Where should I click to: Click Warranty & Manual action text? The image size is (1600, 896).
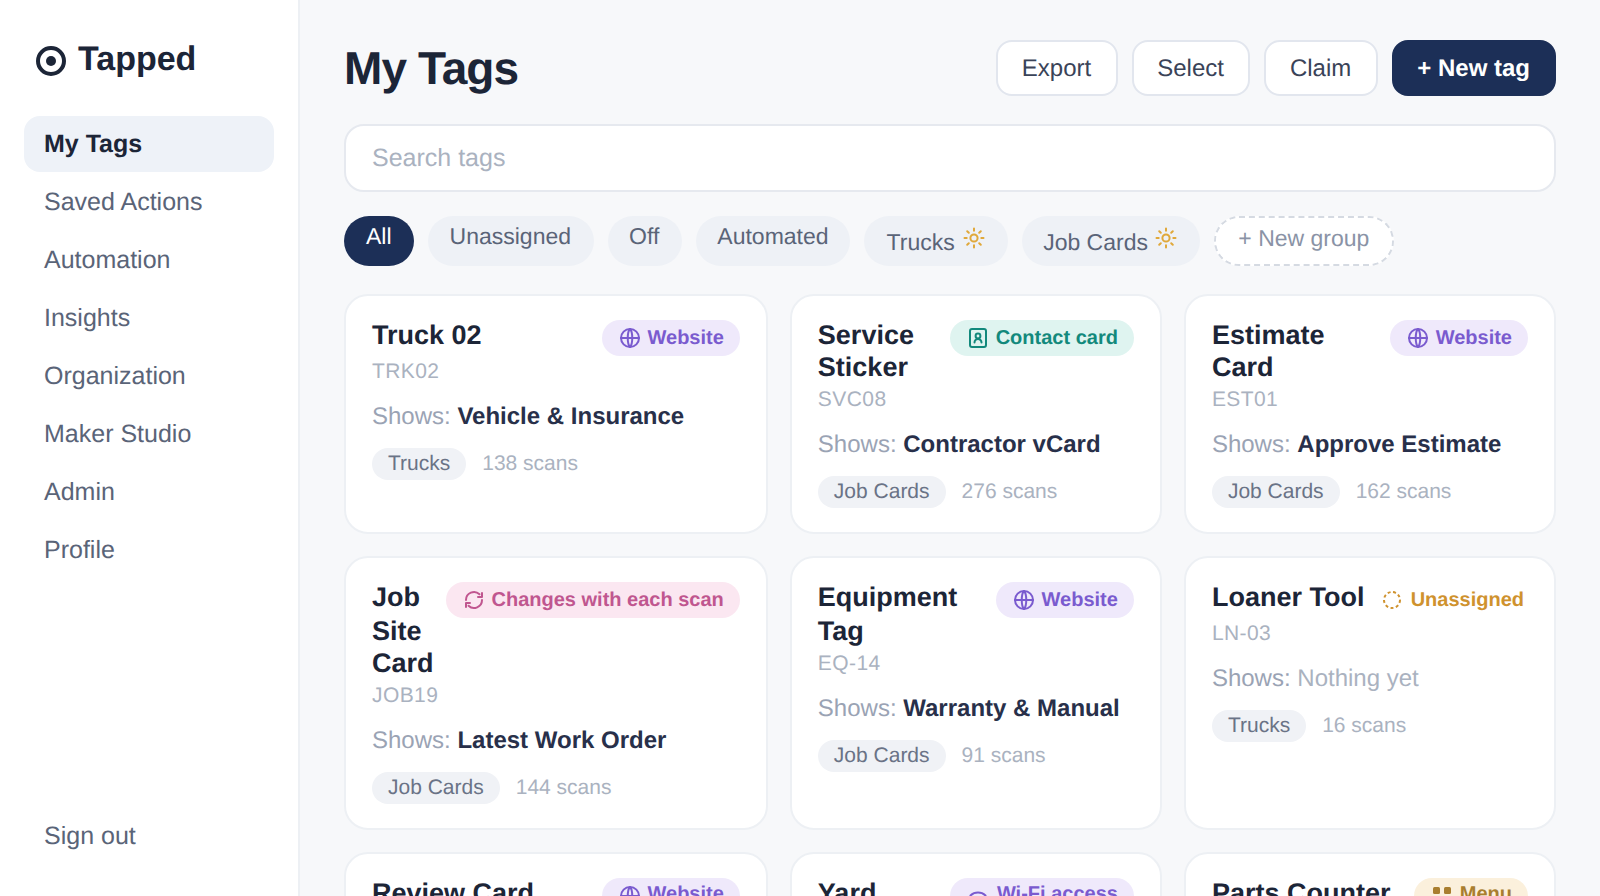click(x=1012, y=708)
